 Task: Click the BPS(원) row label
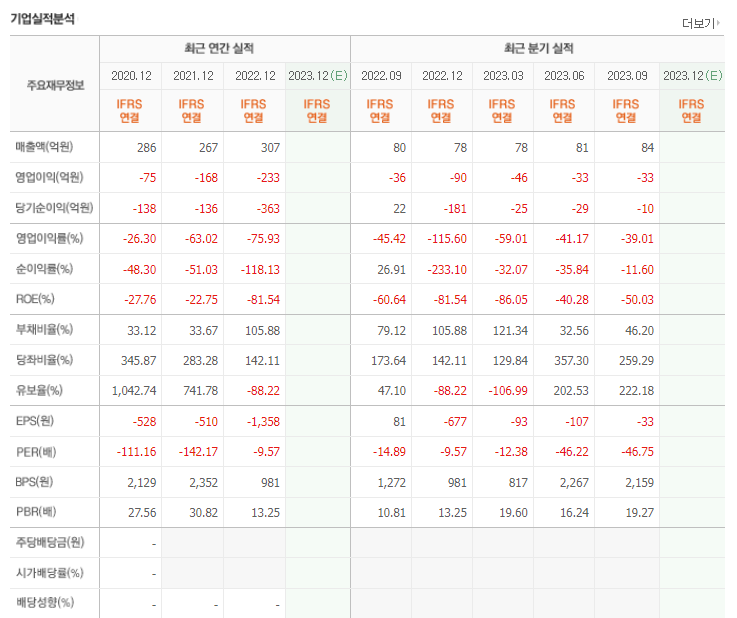pos(34,482)
